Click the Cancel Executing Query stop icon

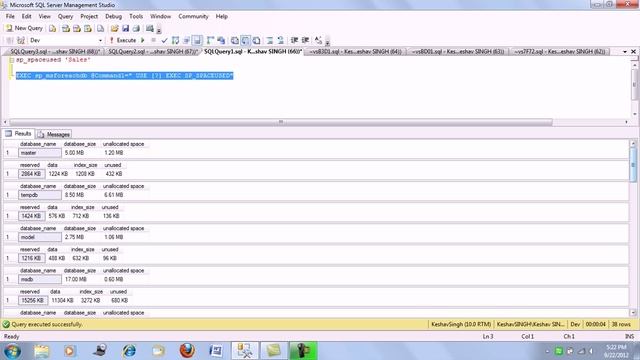click(x=153, y=40)
